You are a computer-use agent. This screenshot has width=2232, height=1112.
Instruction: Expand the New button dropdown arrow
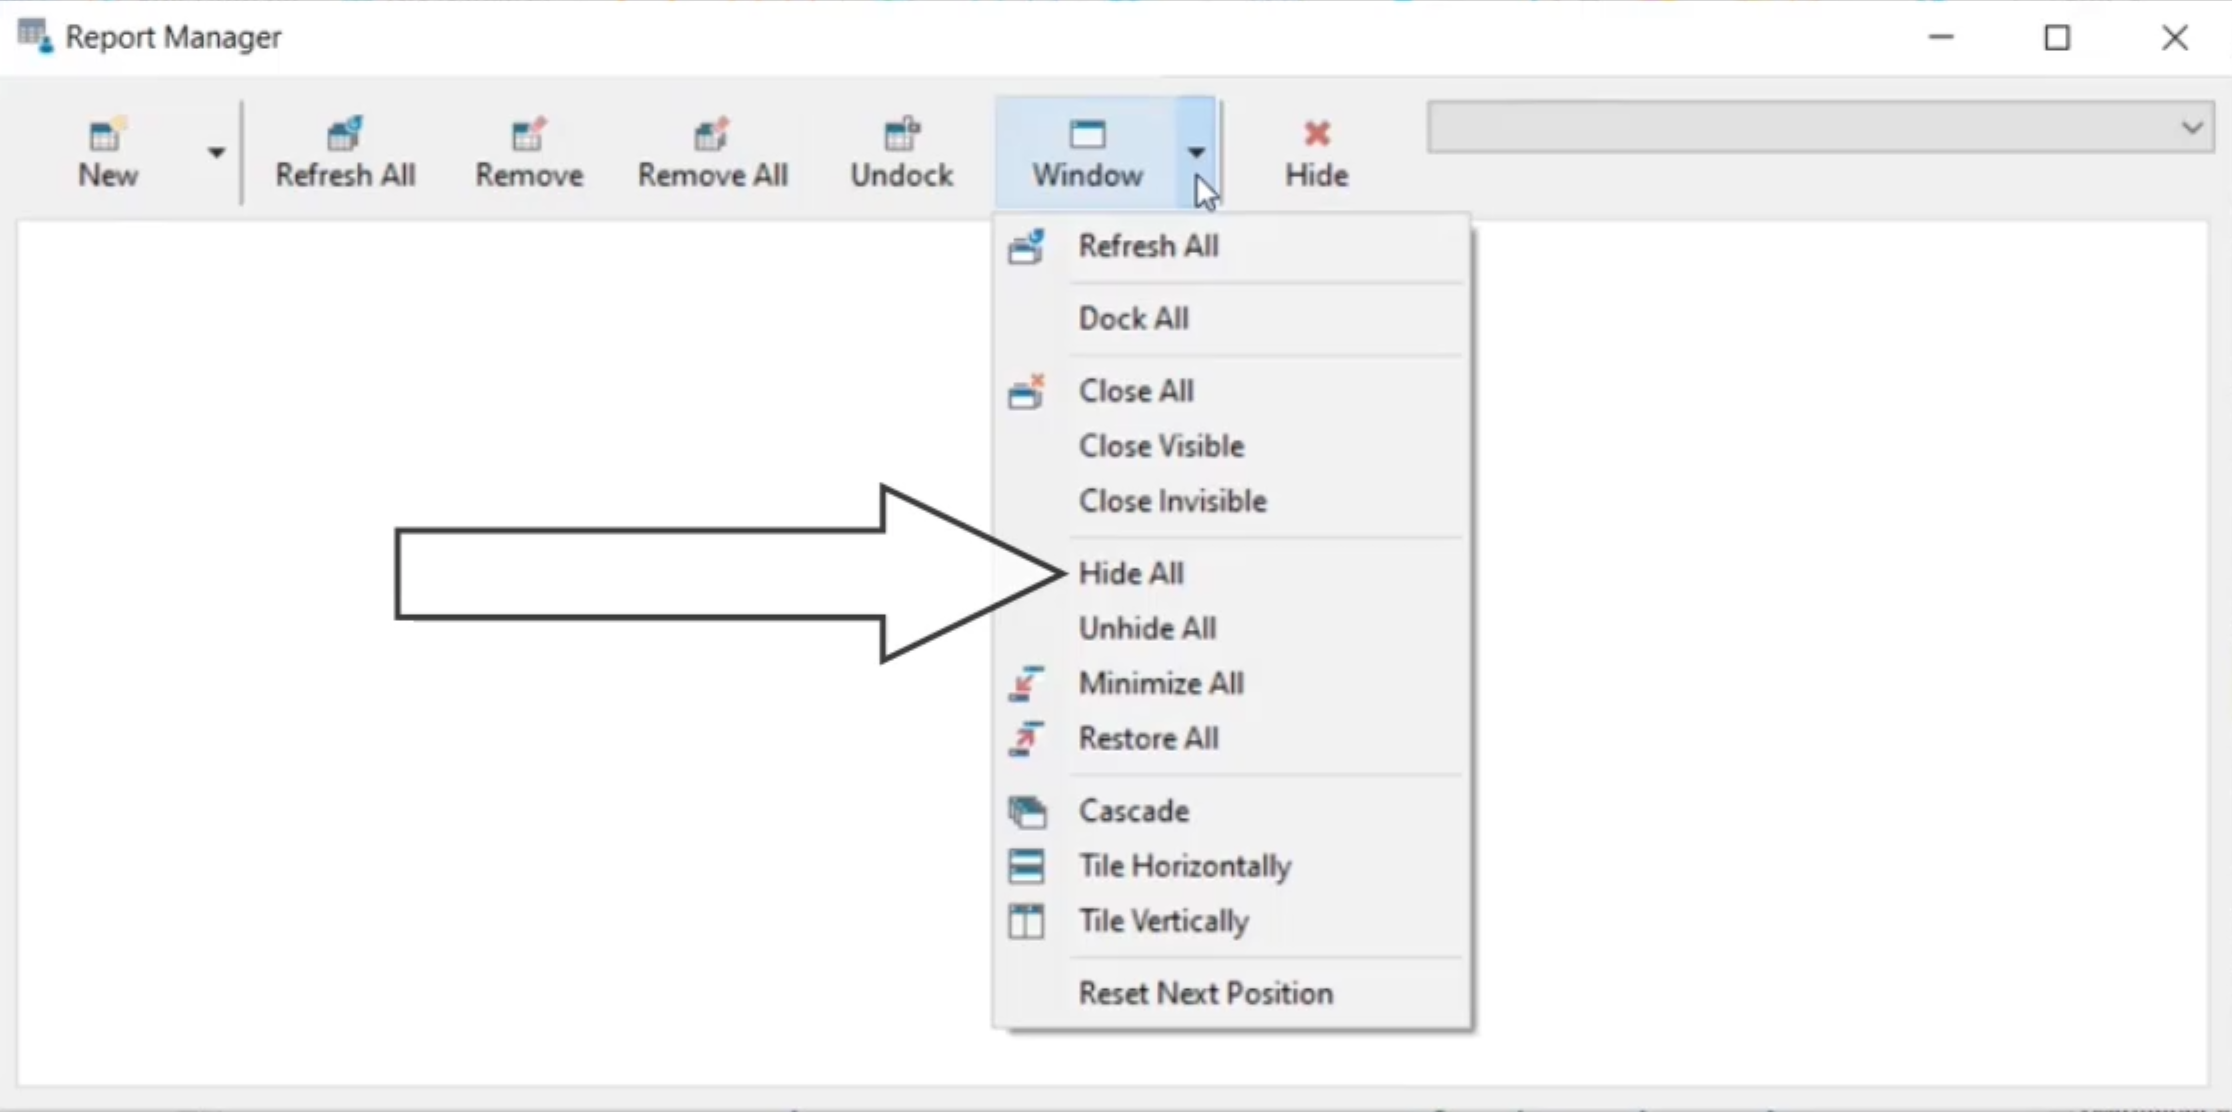point(215,151)
